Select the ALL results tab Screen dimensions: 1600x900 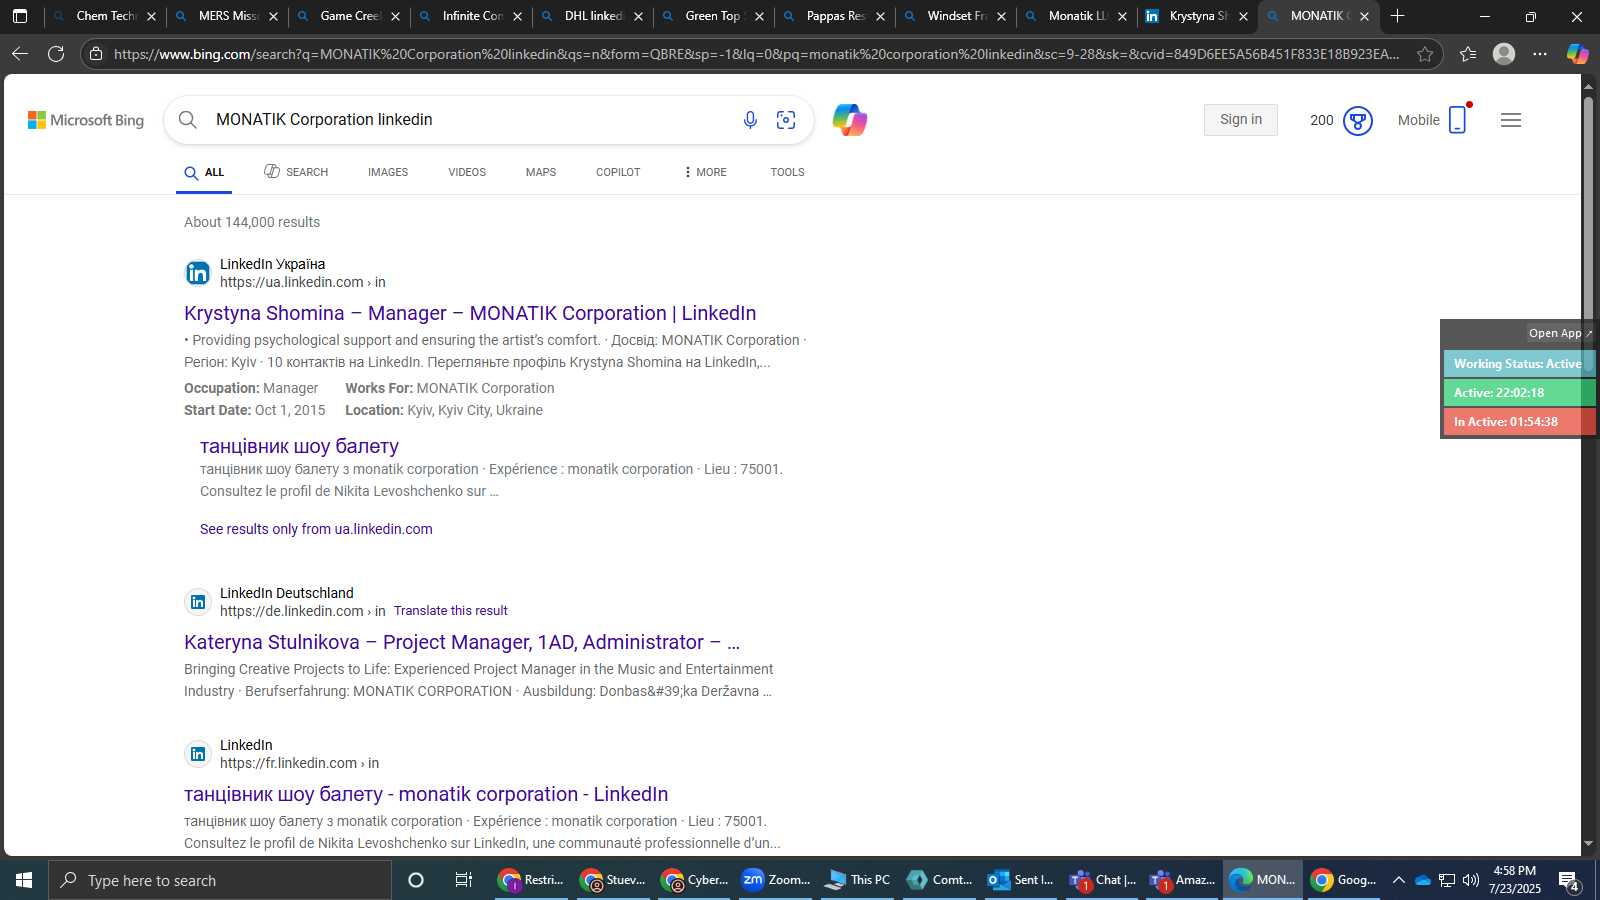pos(204,173)
